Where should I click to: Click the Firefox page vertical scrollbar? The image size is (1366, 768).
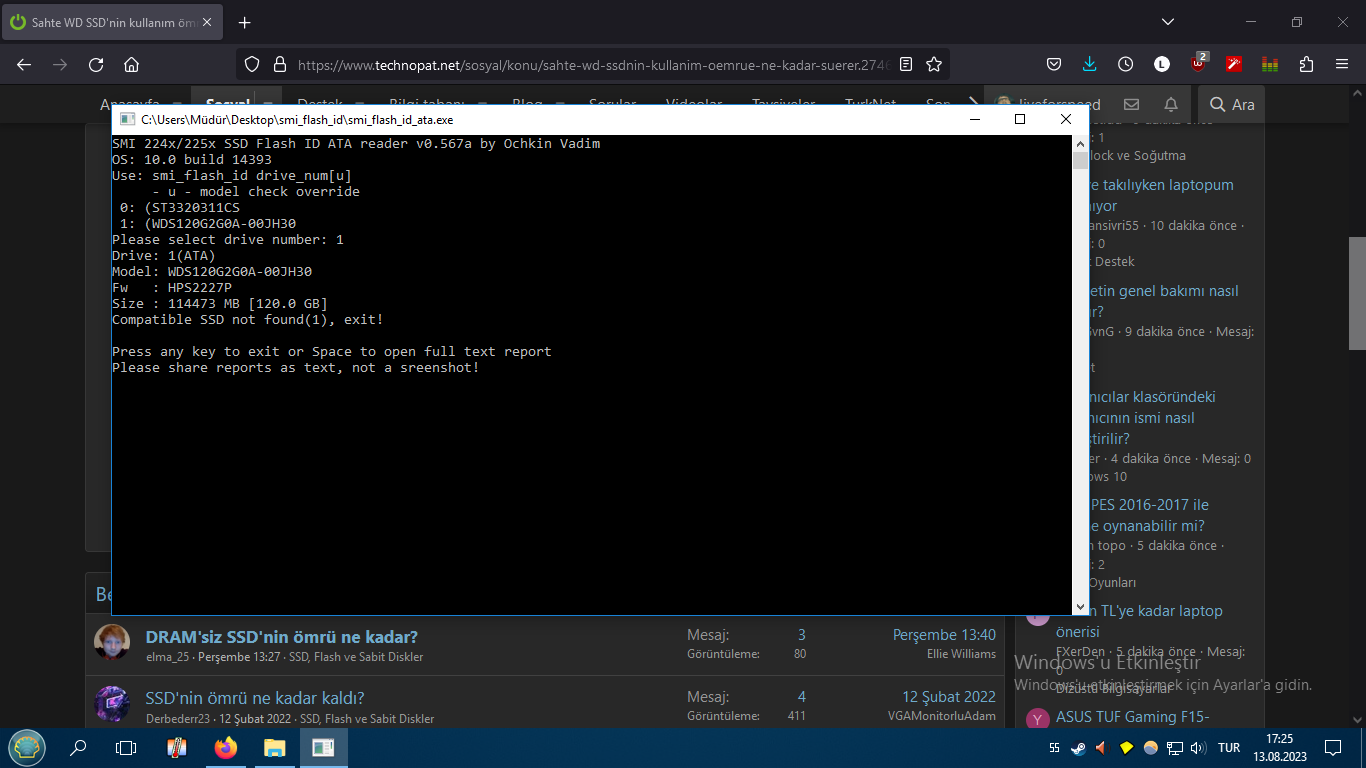(1357, 293)
